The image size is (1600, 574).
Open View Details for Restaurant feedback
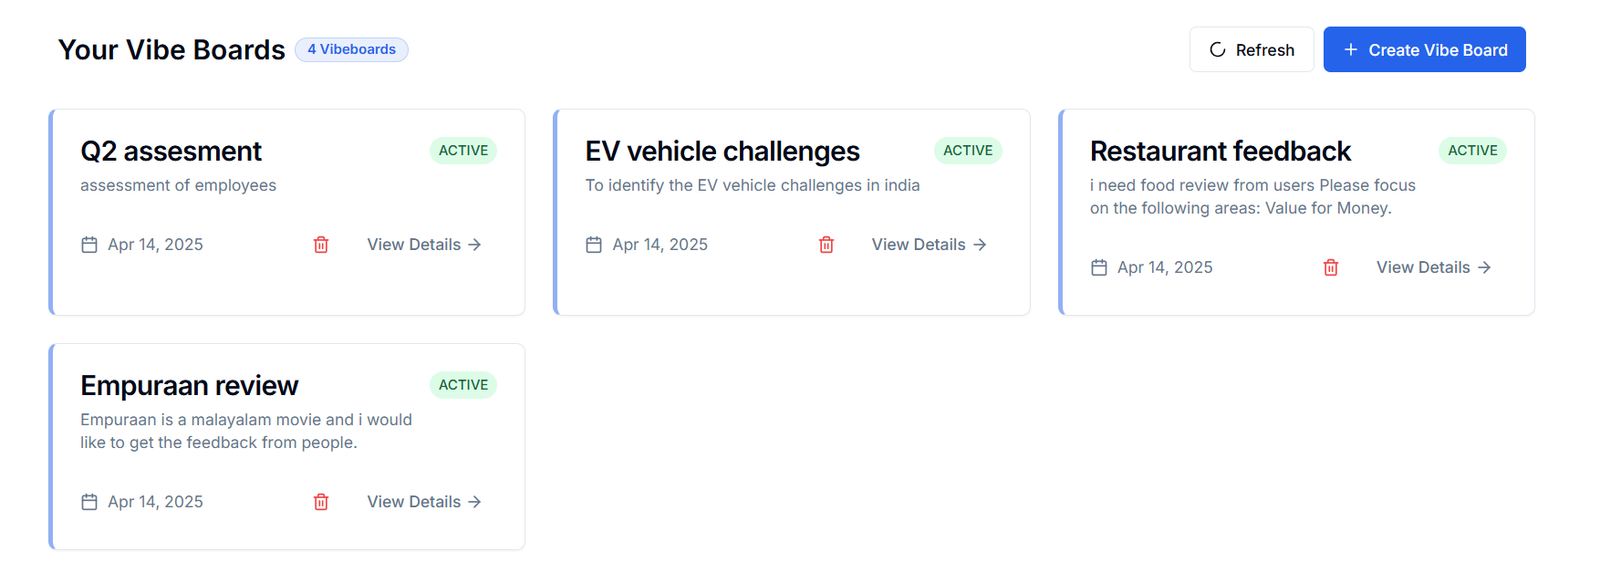point(1434,268)
